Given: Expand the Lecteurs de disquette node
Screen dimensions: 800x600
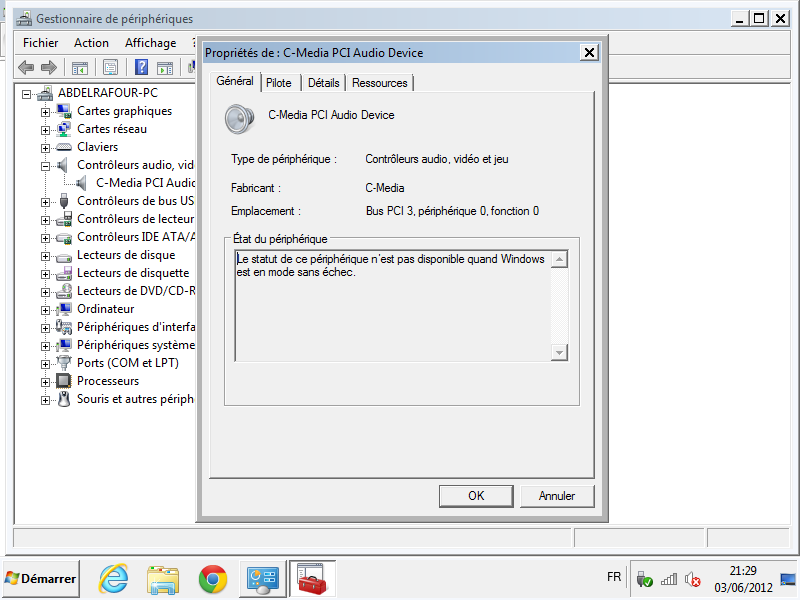Looking at the screenshot, I should (x=45, y=274).
